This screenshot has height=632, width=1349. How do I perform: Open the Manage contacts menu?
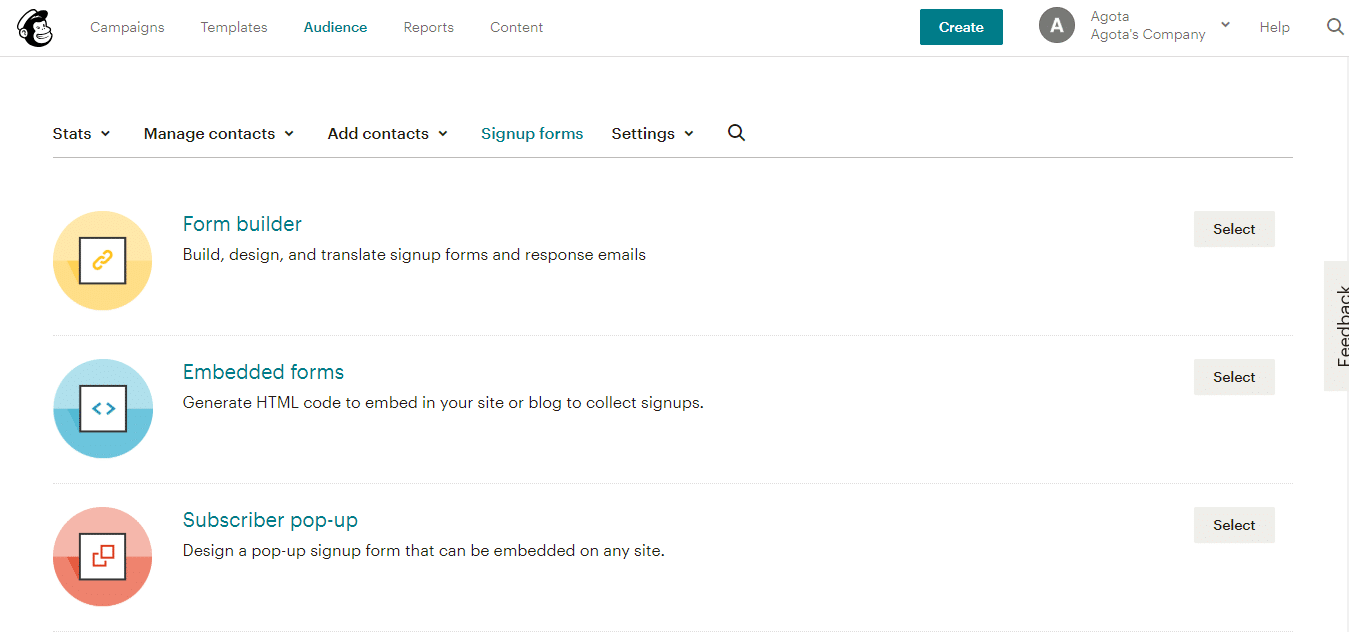[218, 133]
